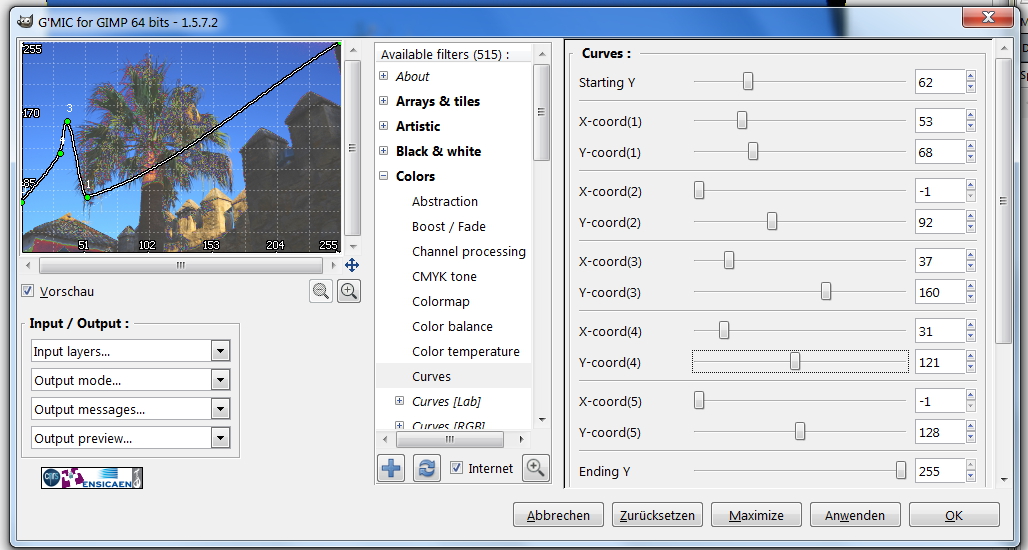The width and height of the screenshot is (1028, 550).
Task: Select the Boost / Fade filter
Action: [x=448, y=226]
